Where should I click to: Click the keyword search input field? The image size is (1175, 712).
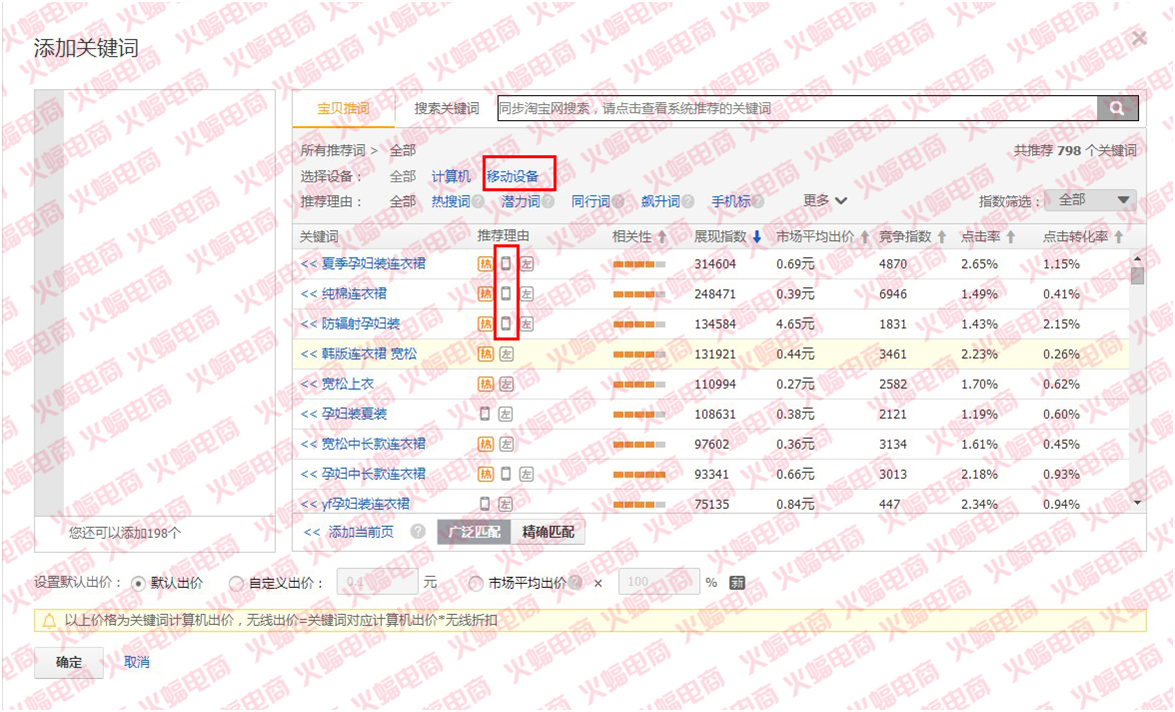(797, 108)
